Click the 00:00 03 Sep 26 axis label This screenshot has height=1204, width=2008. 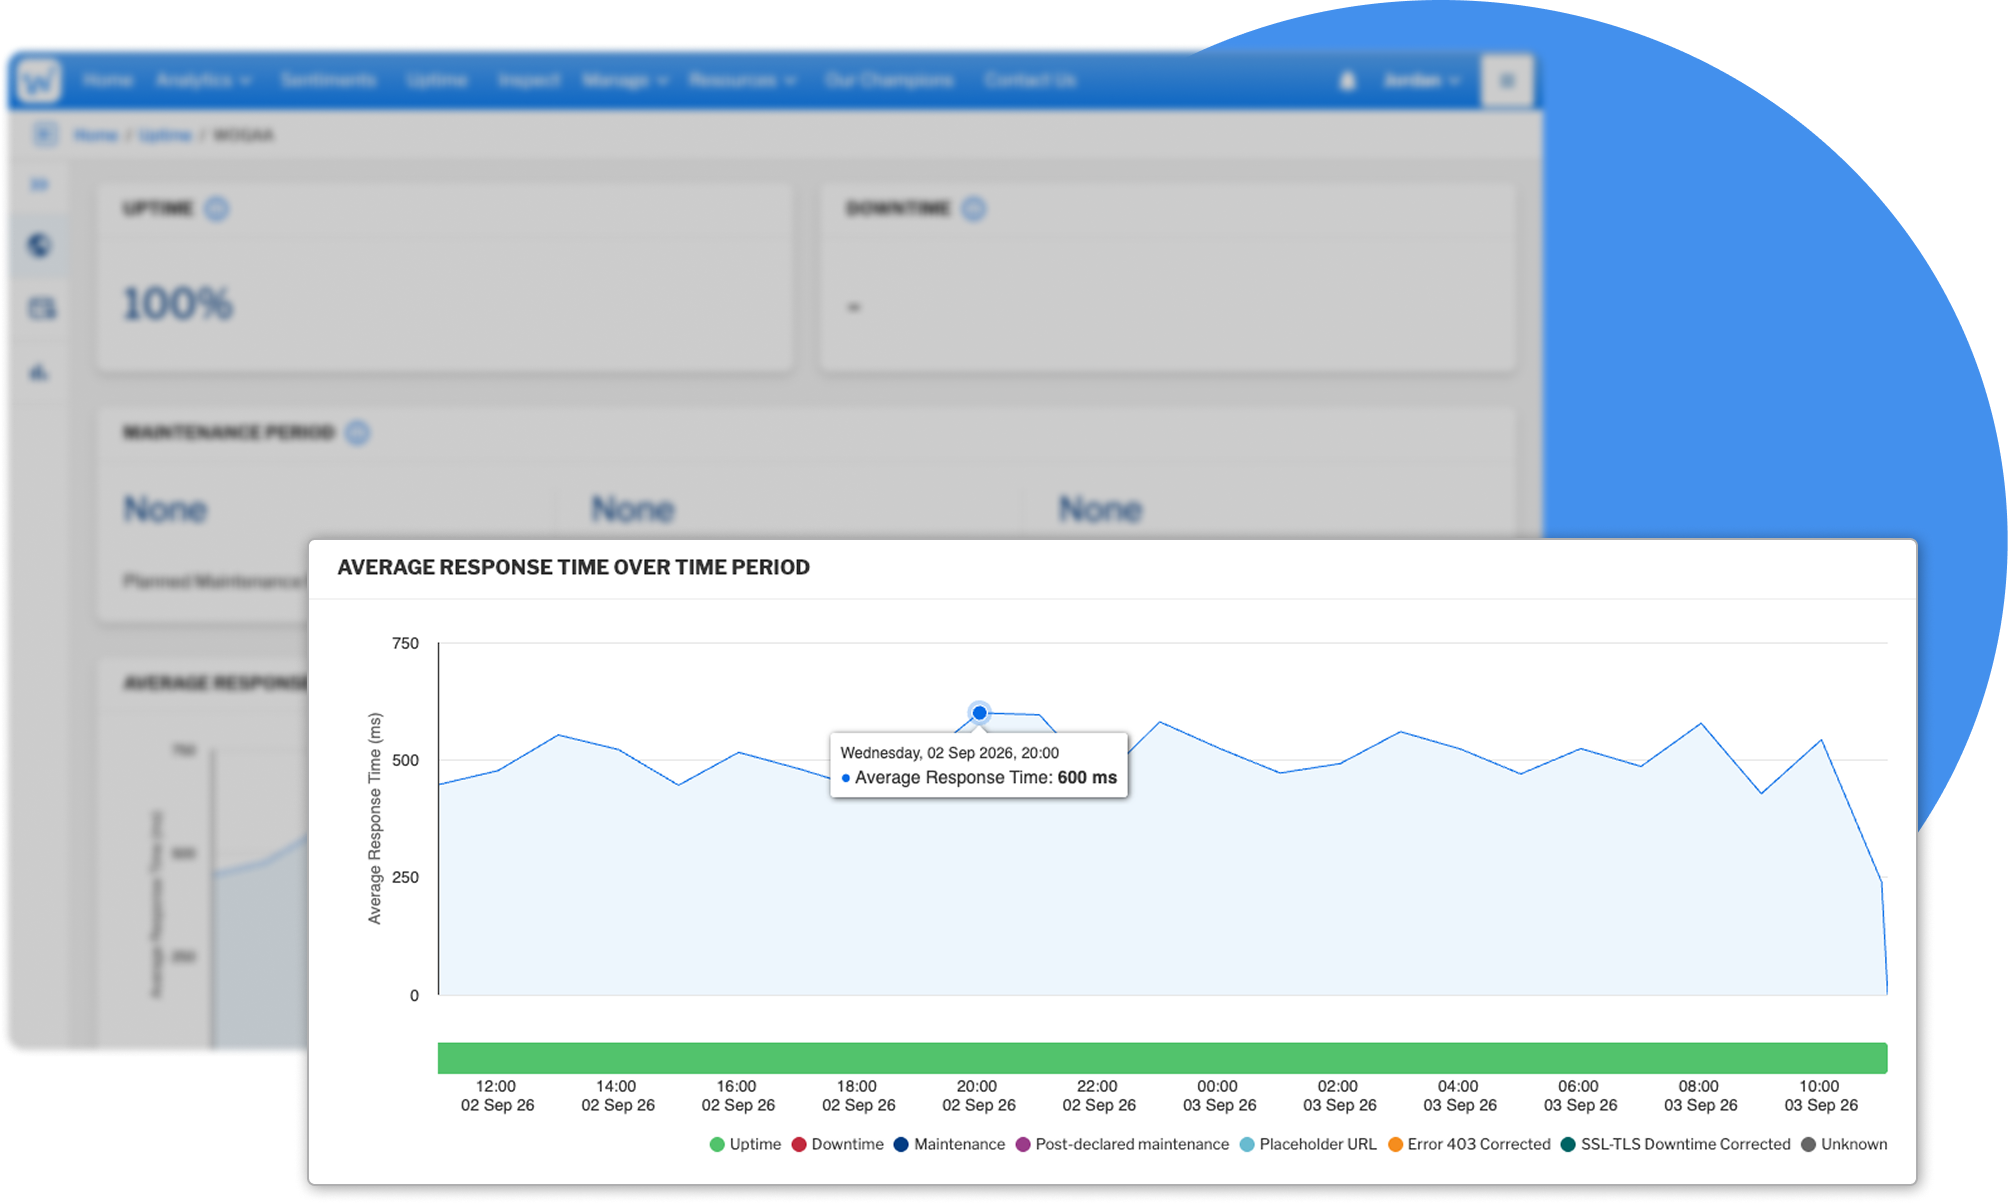[1219, 1096]
